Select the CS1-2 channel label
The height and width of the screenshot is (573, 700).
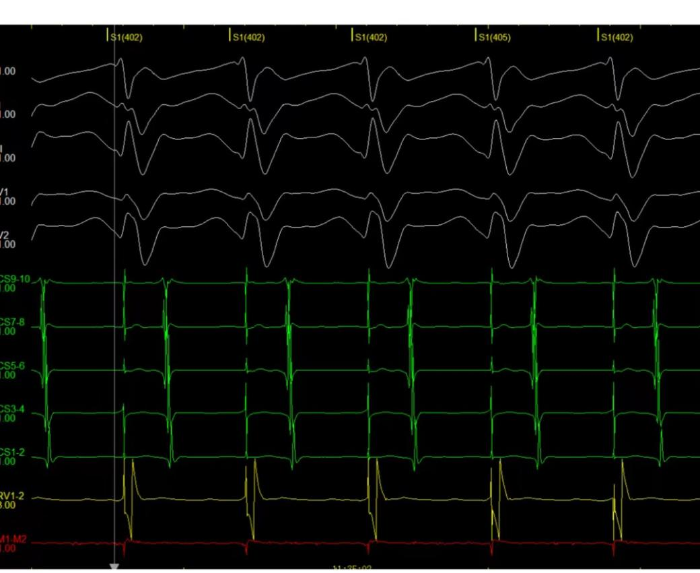(13, 452)
